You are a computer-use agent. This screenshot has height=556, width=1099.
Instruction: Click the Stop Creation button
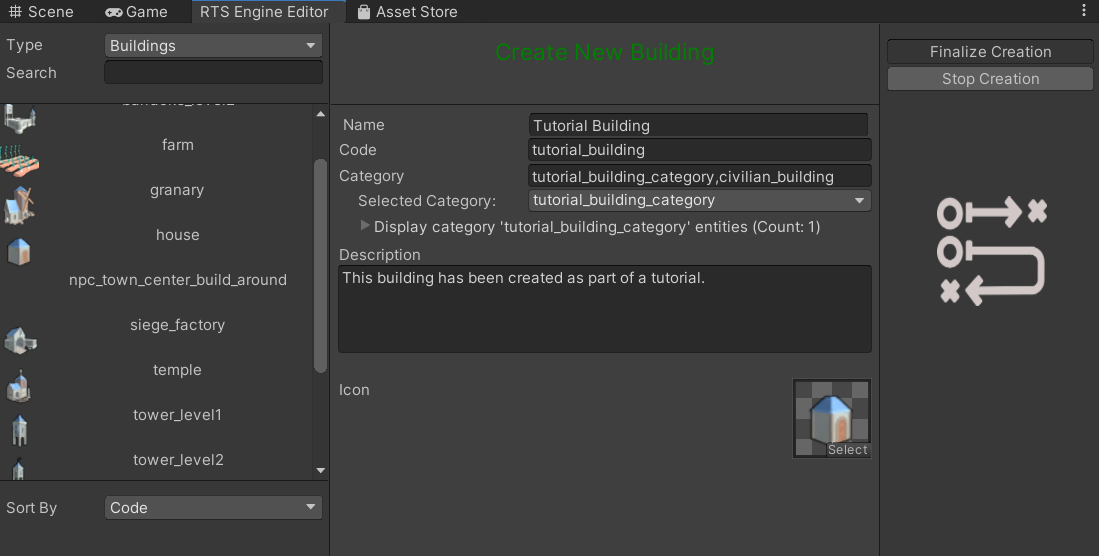pyautogui.click(x=990, y=79)
